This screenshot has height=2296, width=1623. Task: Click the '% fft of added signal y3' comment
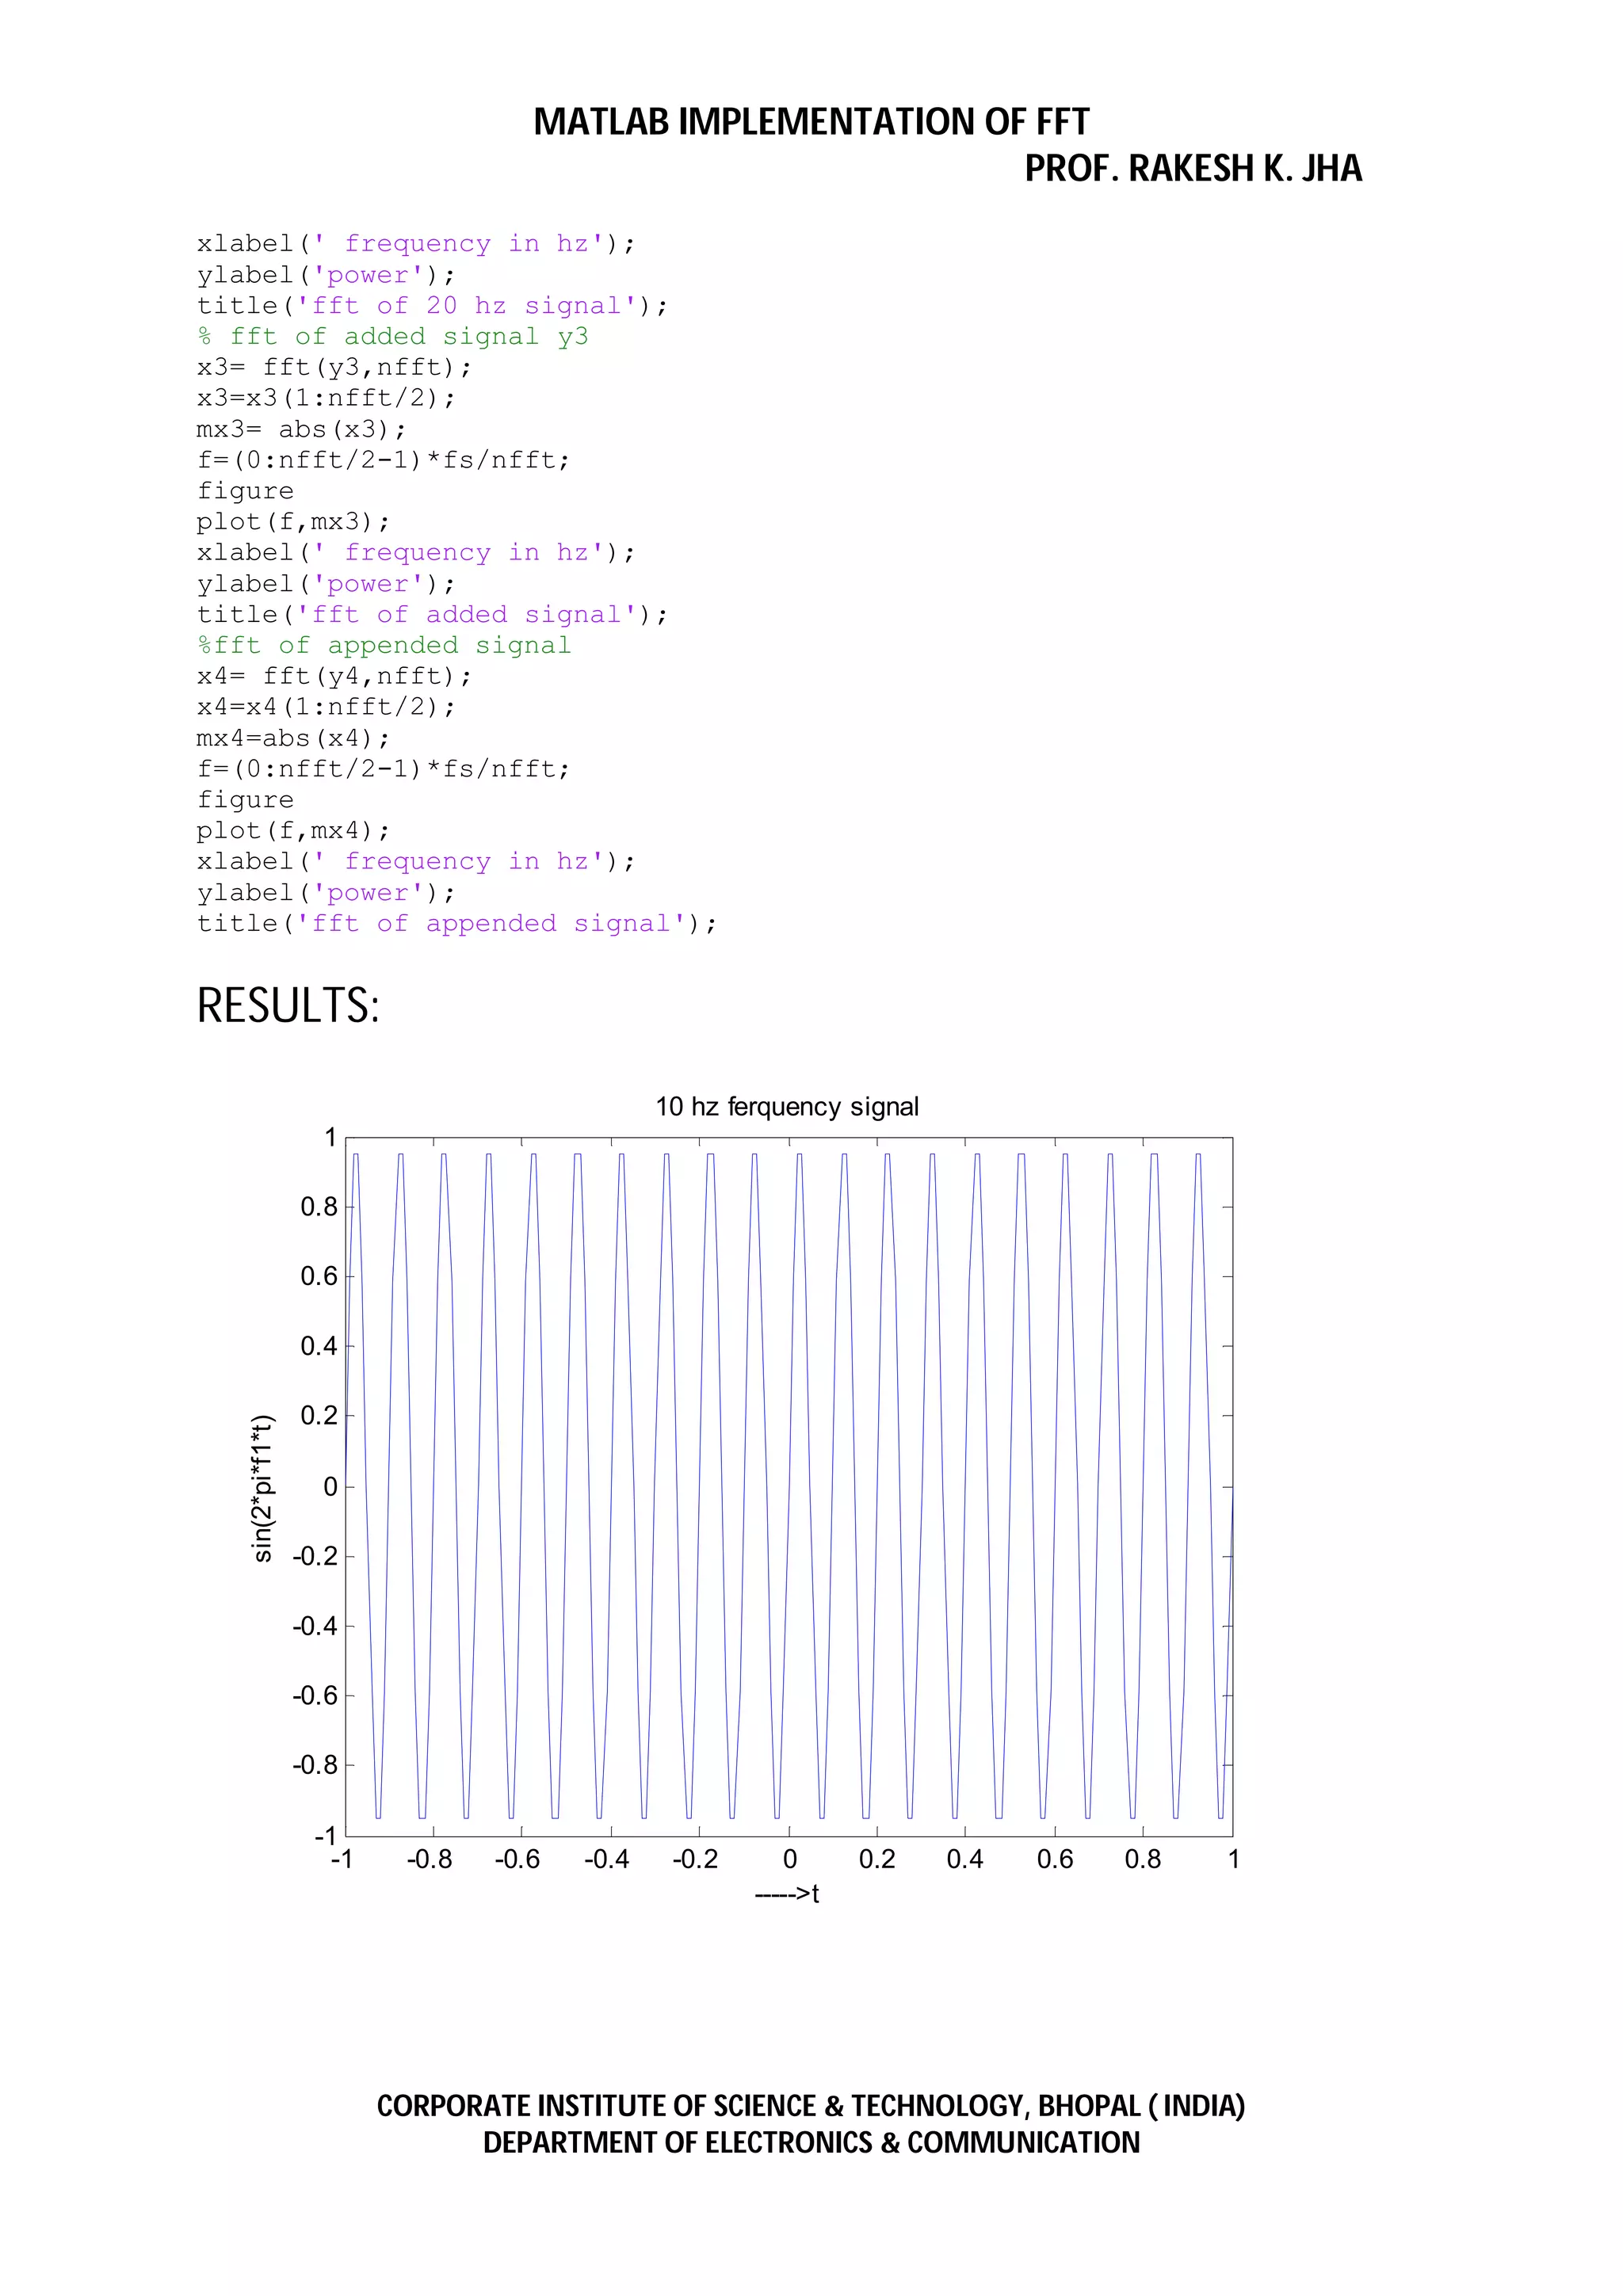[x=392, y=336]
